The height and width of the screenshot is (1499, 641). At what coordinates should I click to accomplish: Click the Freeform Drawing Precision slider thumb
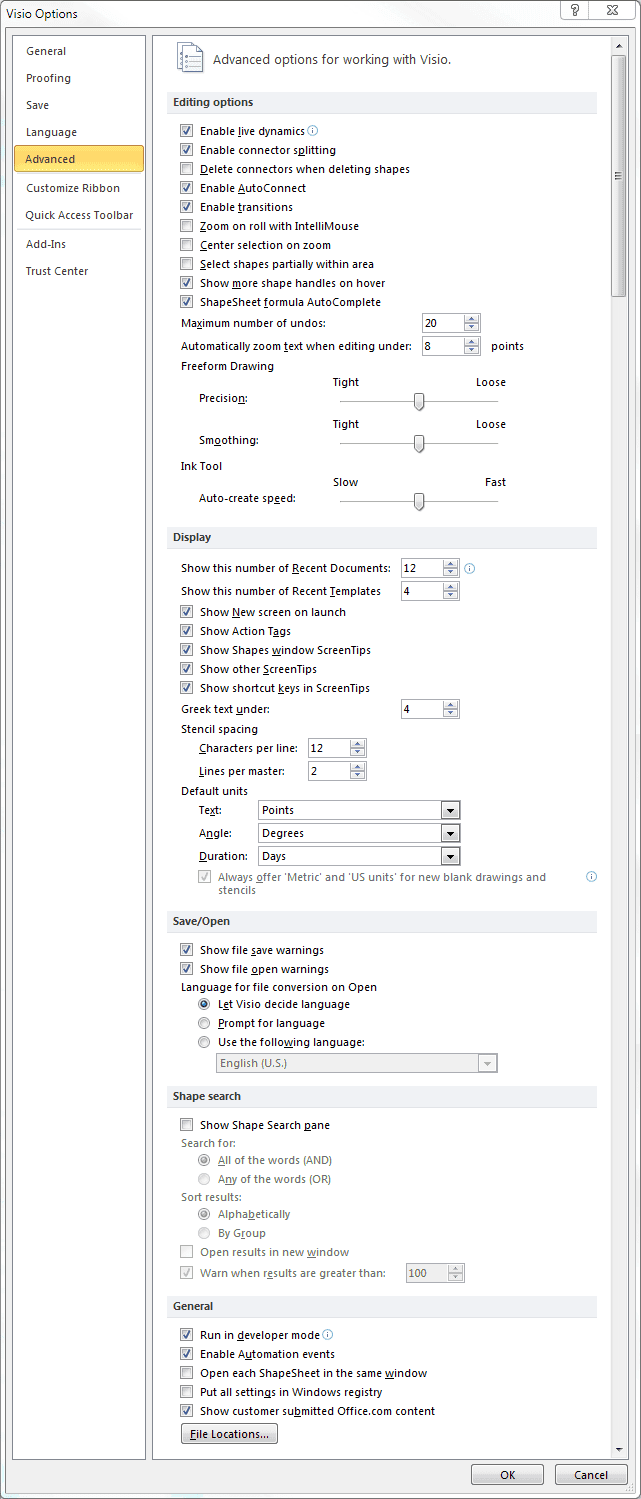click(x=419, y=402)
